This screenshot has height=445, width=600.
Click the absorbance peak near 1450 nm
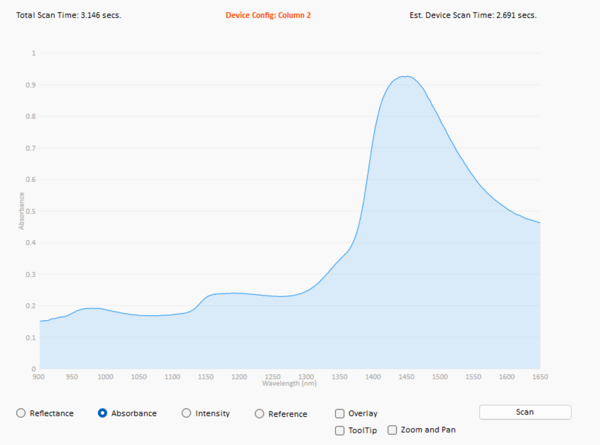point(405,76)
